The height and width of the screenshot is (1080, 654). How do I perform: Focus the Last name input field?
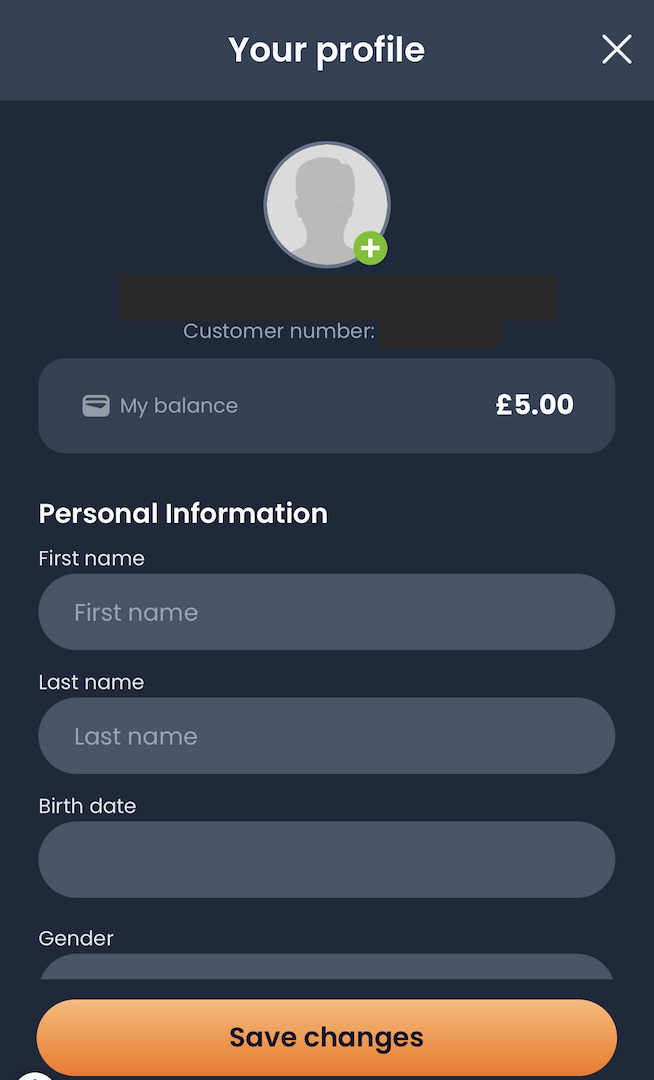(x=326, y=736)
